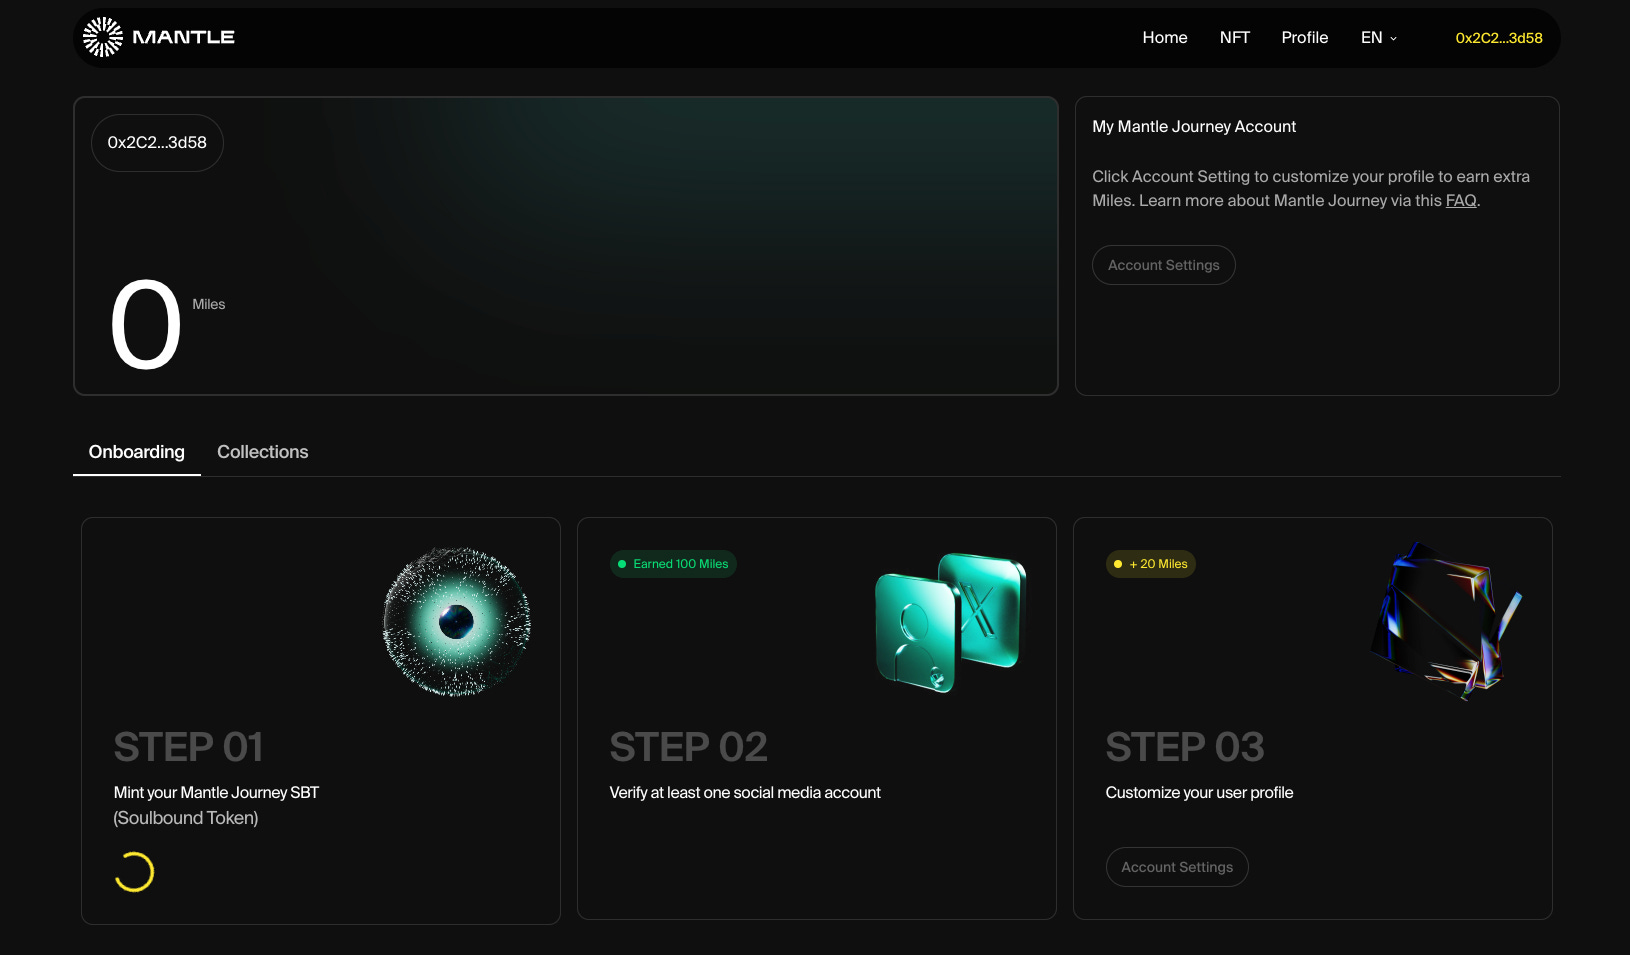Click 'Verify at least one social media account' text

745,793
